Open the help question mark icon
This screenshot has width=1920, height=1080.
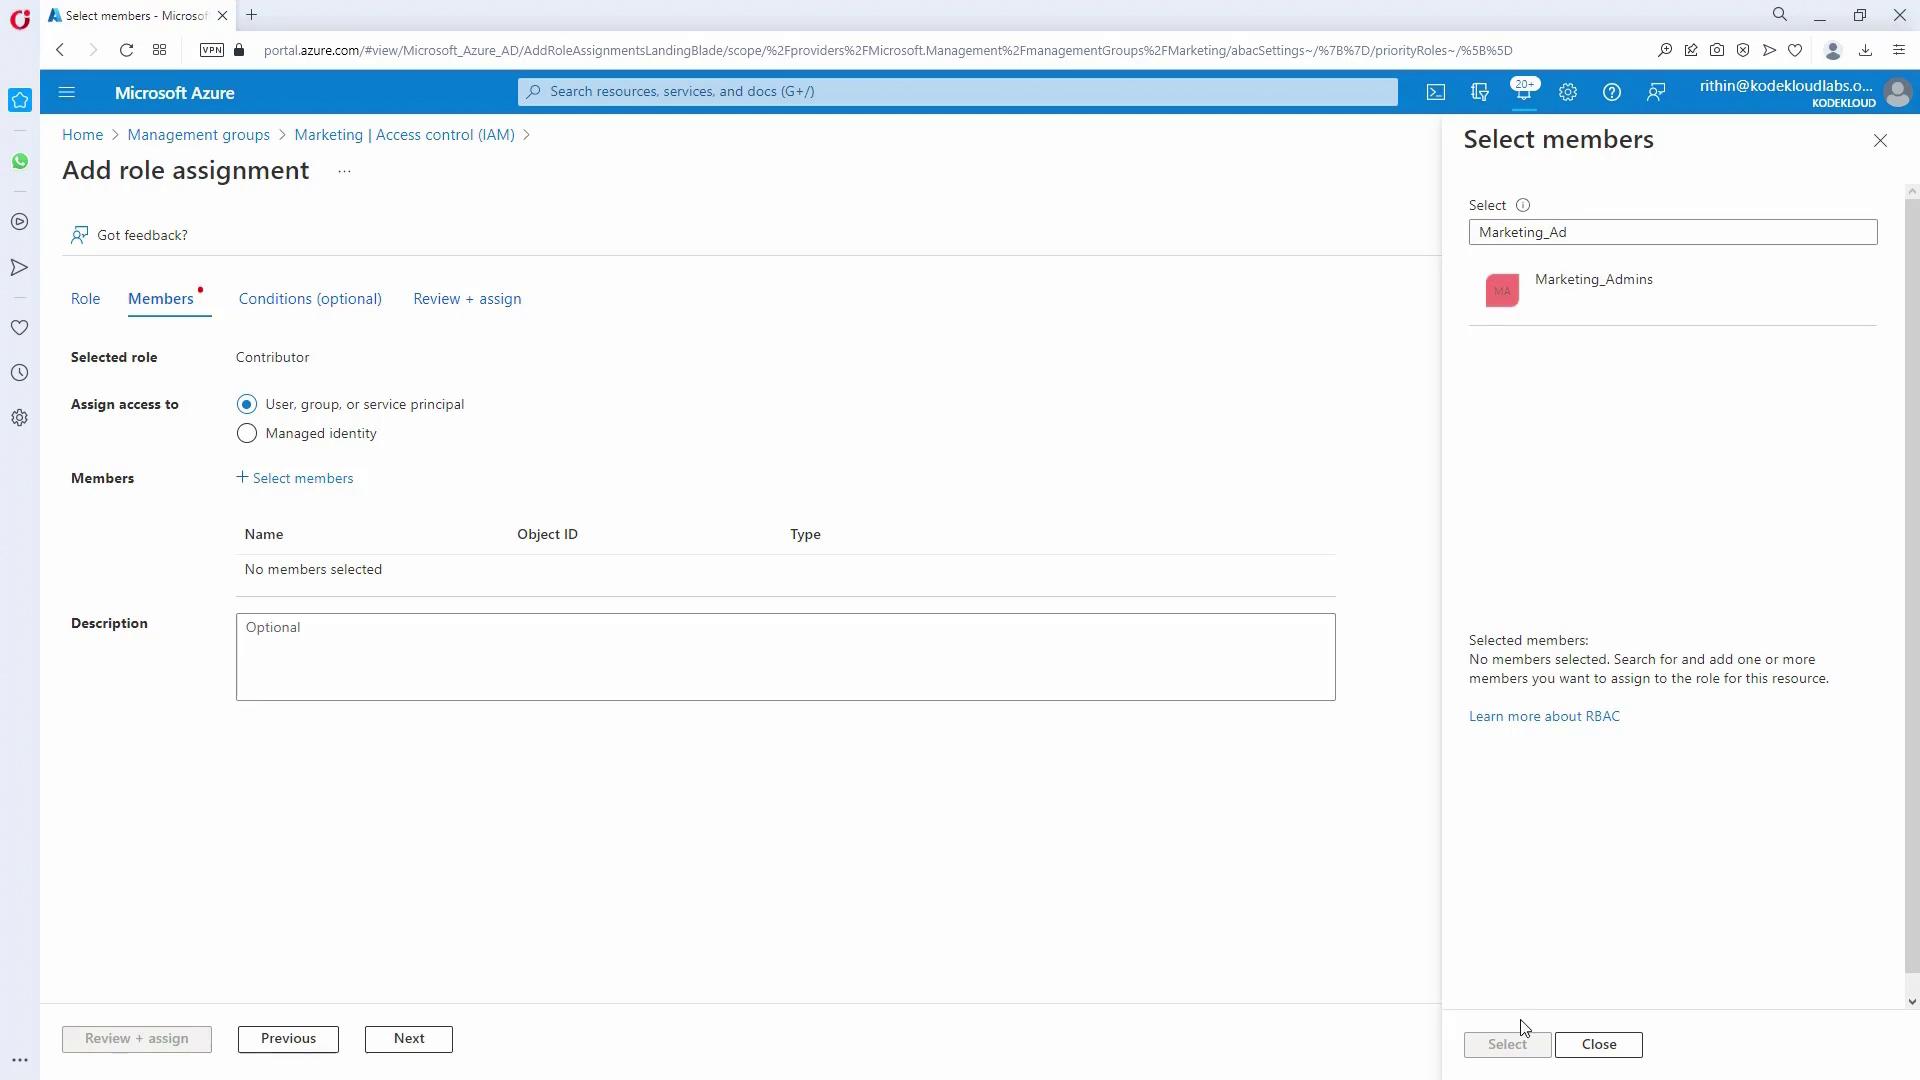[1612, 92]
